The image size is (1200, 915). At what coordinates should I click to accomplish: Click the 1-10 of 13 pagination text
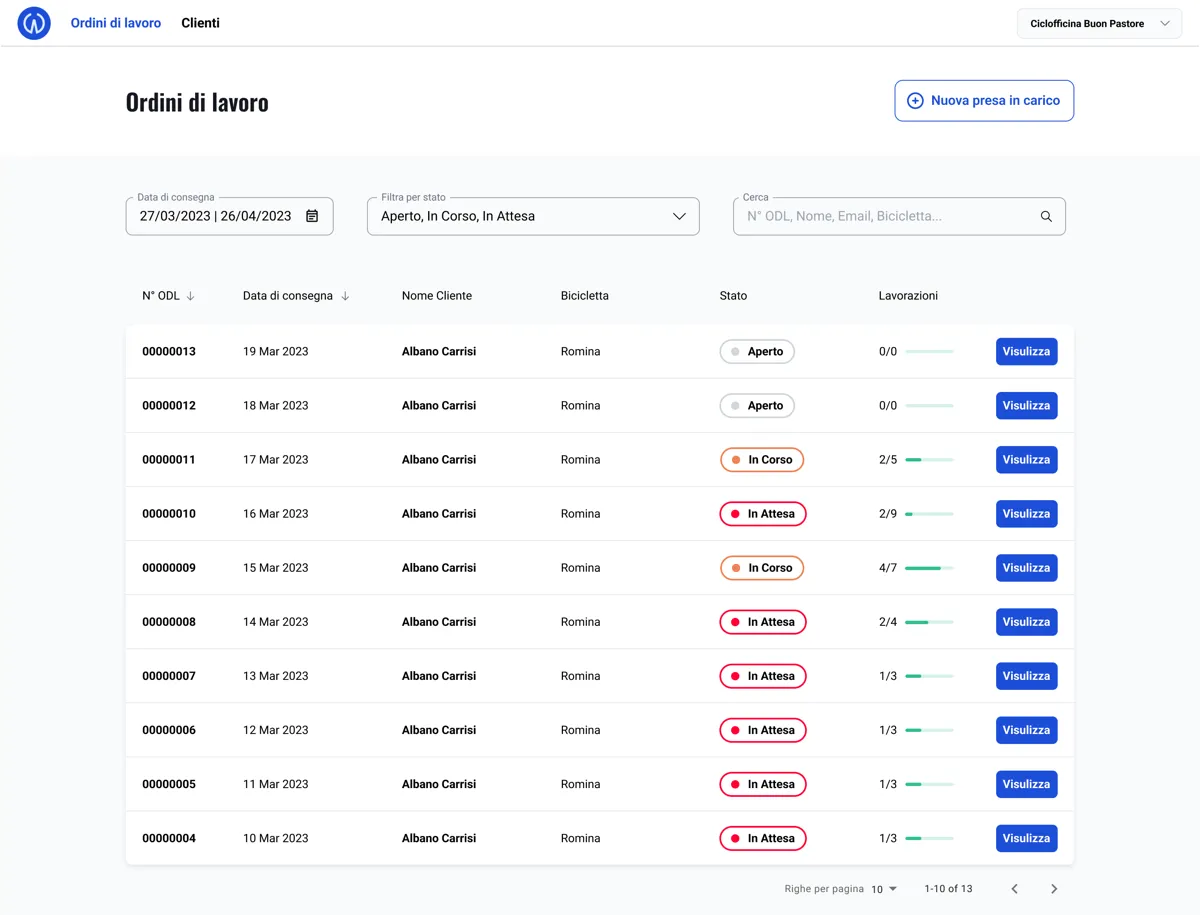click(948, 889)
